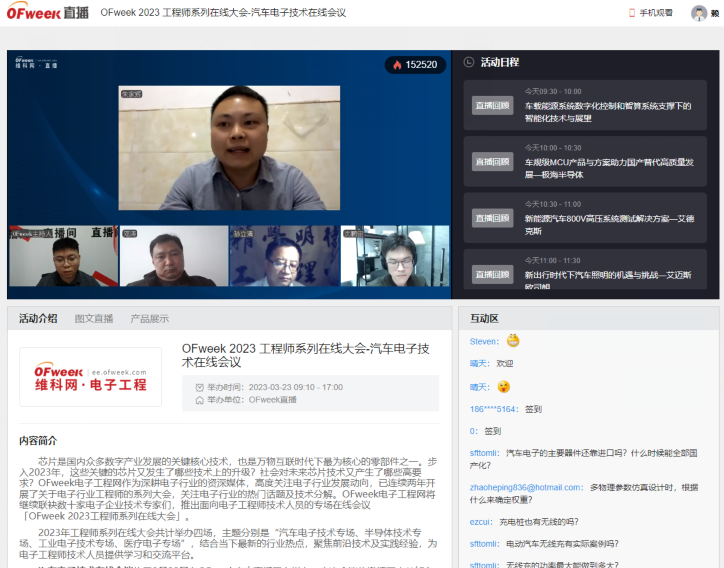Click the message 充电桩也有无线的吗?
This screenshot has width=724, height=568.
click(x=539, y=522)
